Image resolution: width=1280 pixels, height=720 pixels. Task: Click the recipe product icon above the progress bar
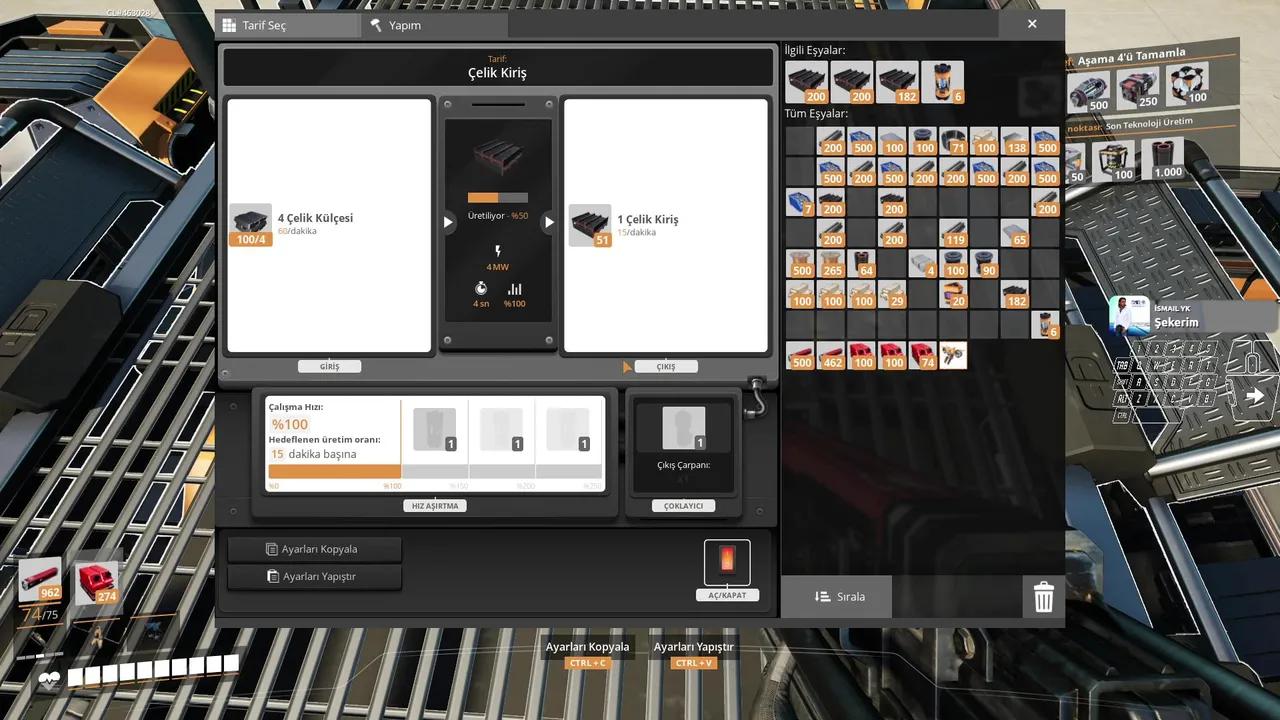(x=498, y=159)
